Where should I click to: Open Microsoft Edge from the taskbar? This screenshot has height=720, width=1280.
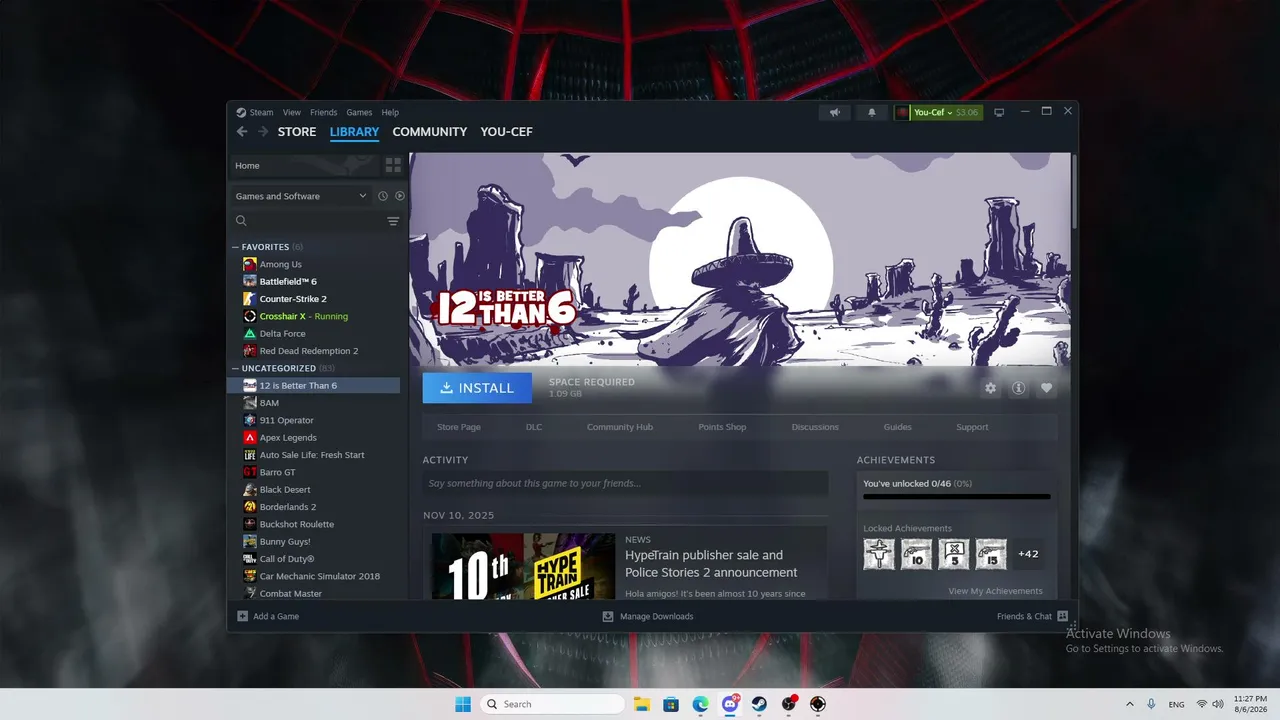point(700,704)
